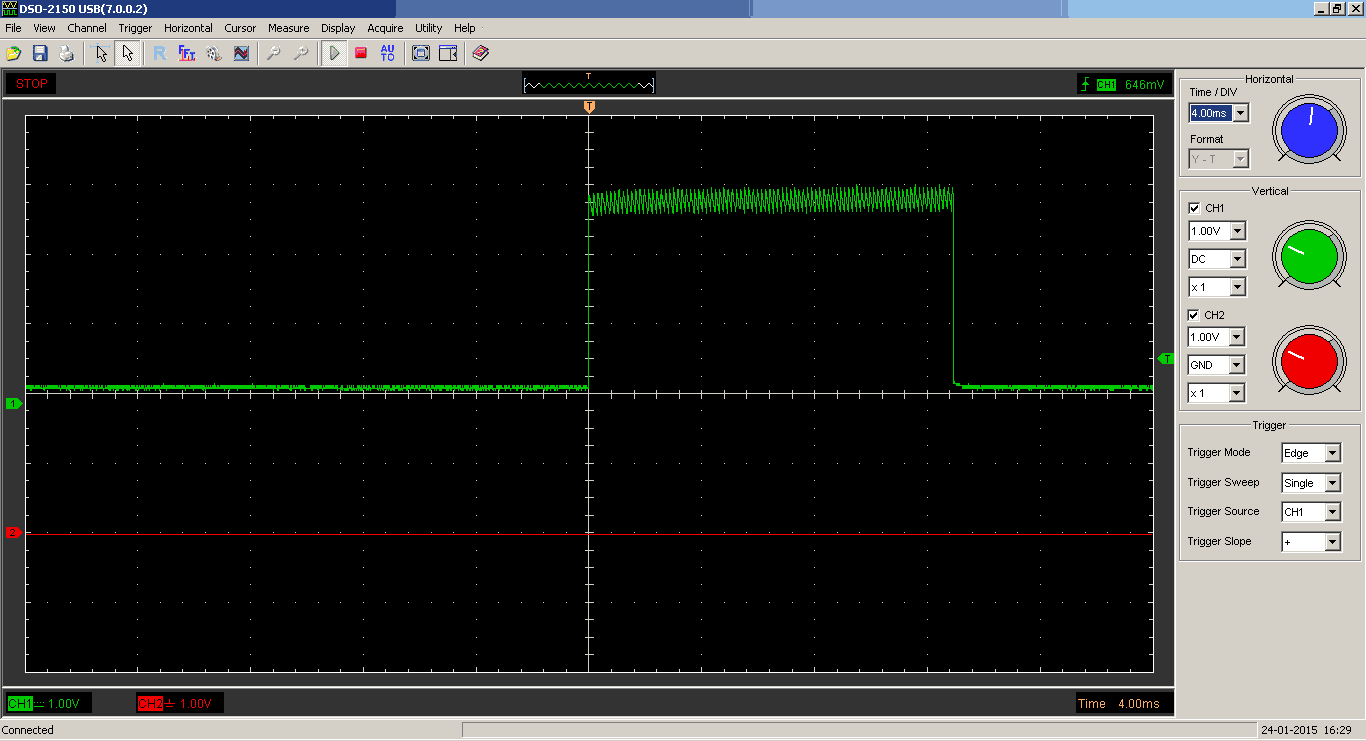This screenshot has width=1366, height=741.
Task: Click the CH1 1.00V status label
Action: (x=49, y=704)
